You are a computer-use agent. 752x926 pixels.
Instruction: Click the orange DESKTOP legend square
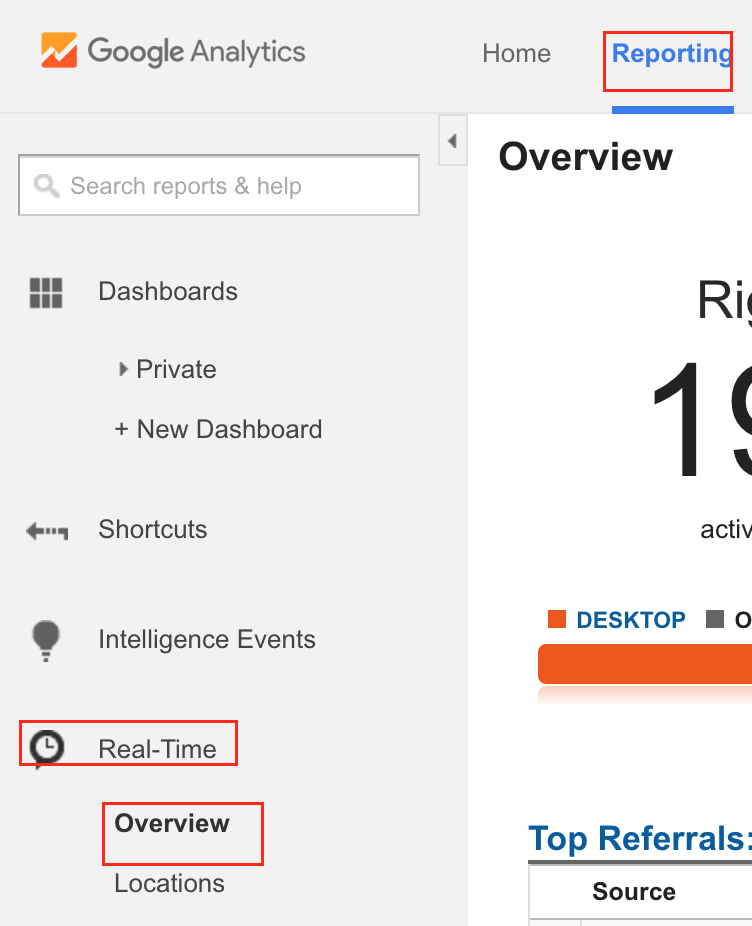point(557,619)
